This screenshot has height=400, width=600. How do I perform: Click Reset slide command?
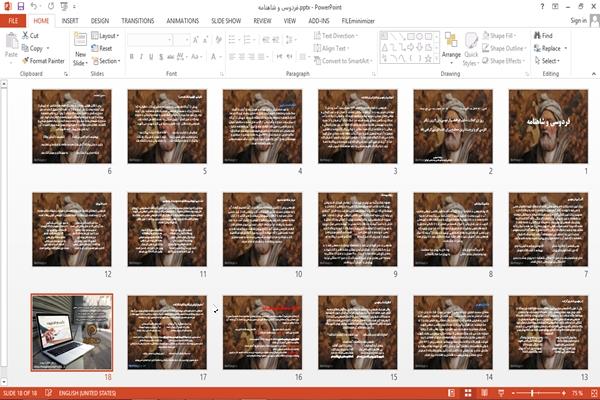click(x=102, y=48)
